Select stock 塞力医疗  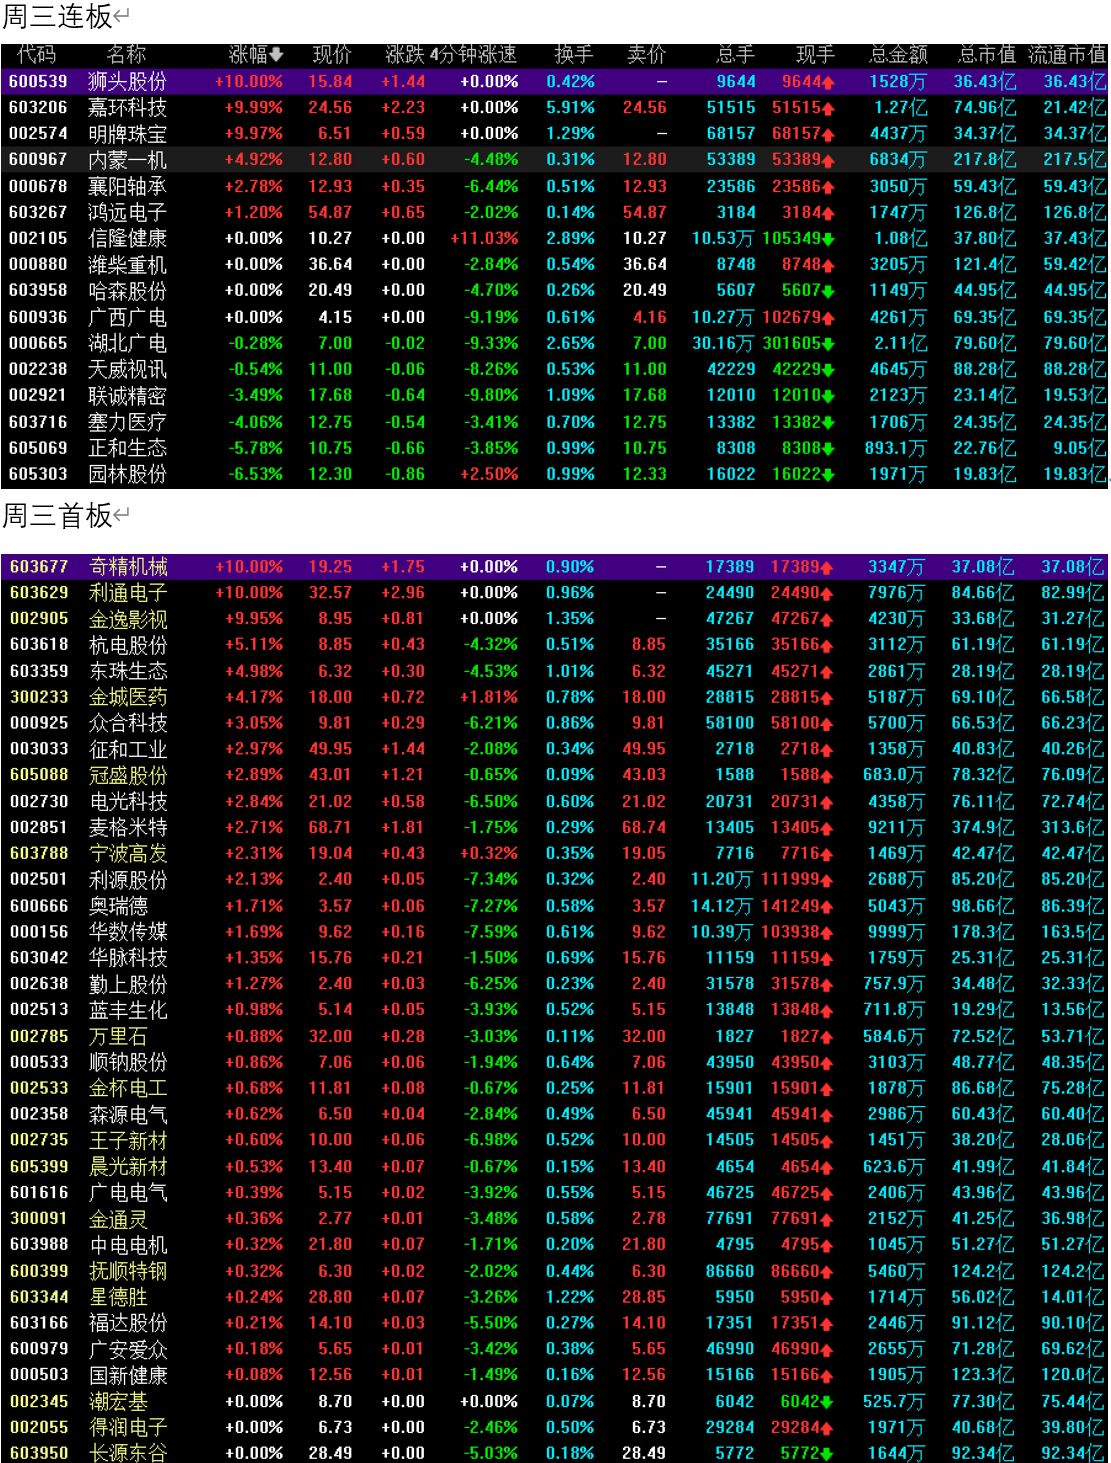(x=127, y=422)
